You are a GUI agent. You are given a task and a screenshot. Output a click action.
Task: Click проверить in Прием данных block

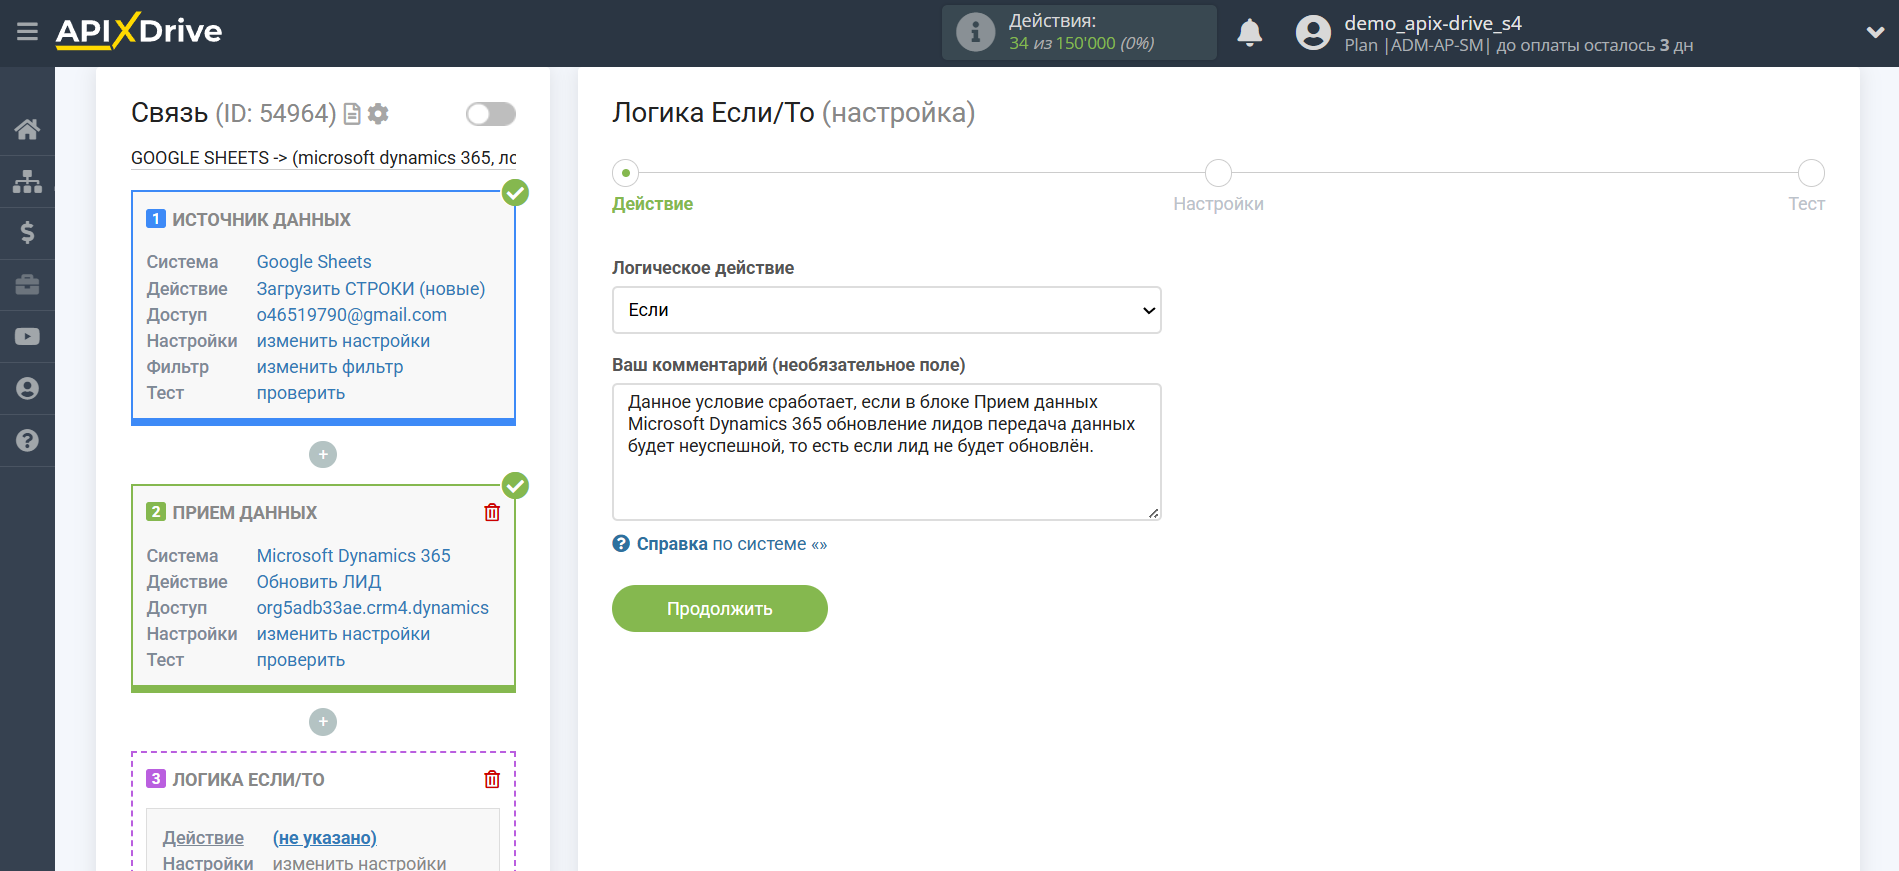[301, 660]
